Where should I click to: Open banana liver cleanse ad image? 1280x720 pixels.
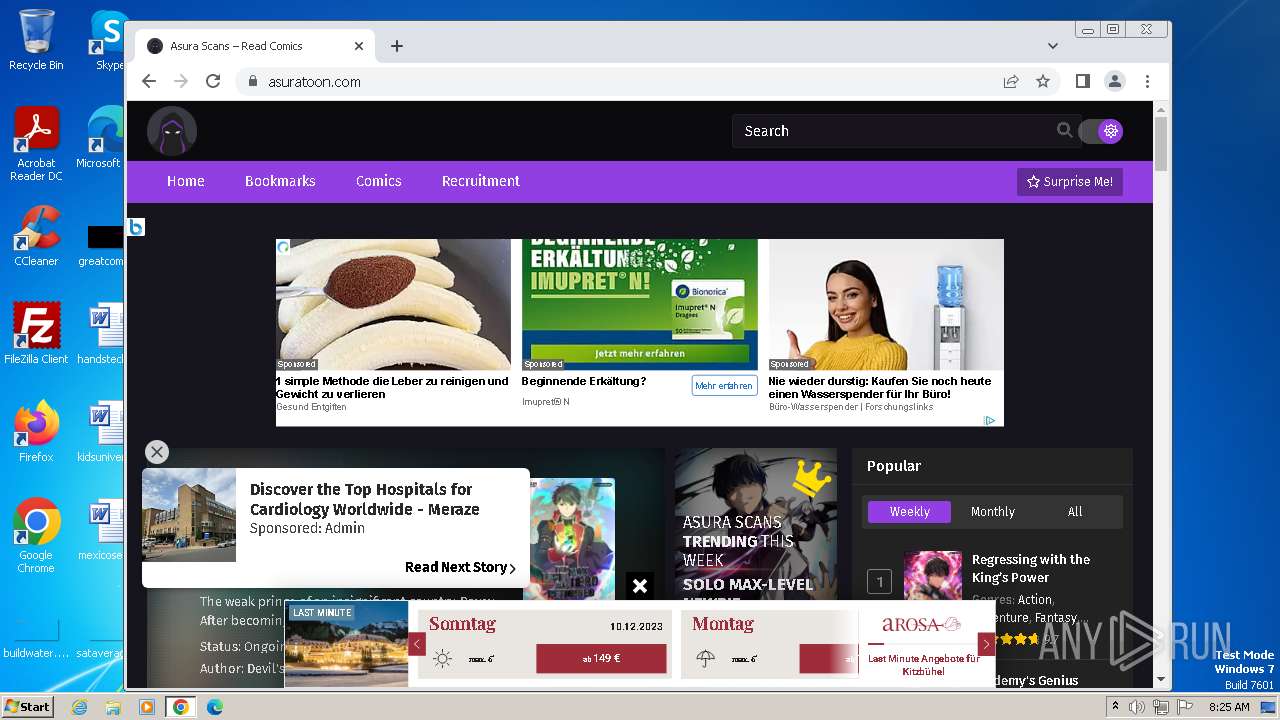393,305
